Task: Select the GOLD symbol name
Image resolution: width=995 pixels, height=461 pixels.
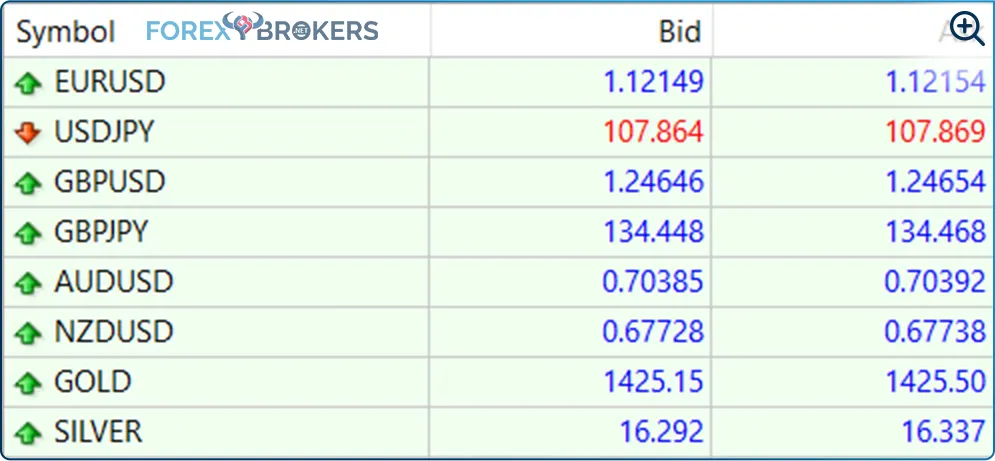Action: click(x=93, y=382)
